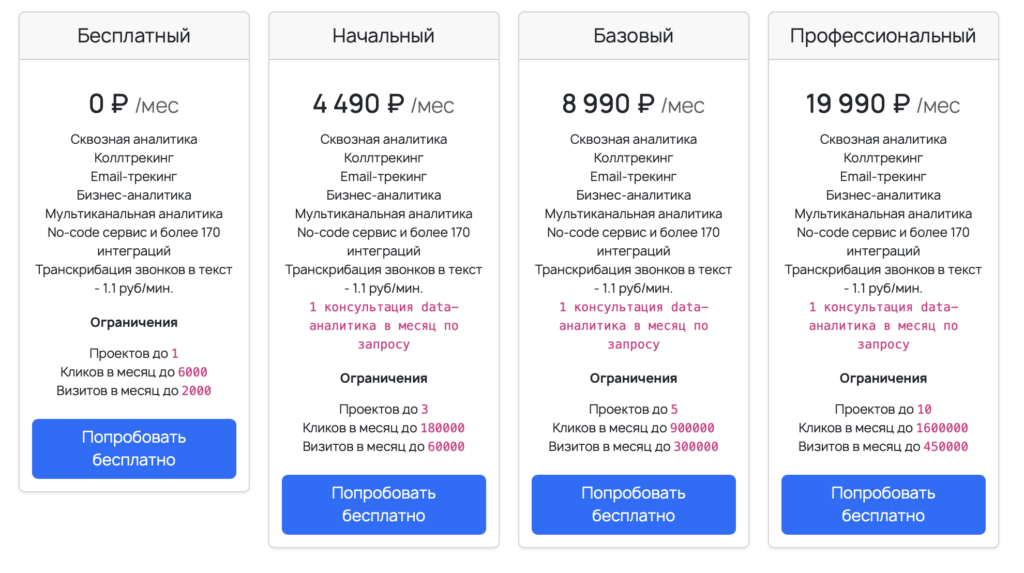The image size is (1024, 573).
Task: Click the "Базовый" card header
Action: click(633, 36)
